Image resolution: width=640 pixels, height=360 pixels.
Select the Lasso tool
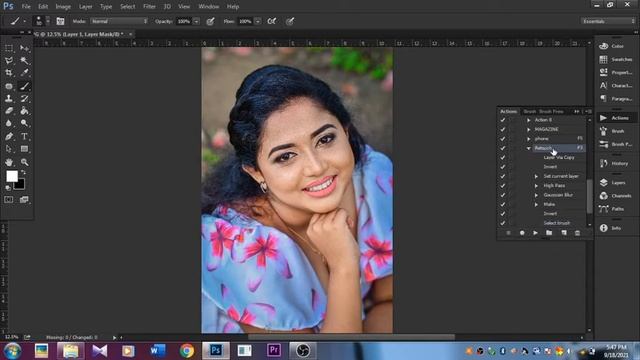(x=9, y=60)
